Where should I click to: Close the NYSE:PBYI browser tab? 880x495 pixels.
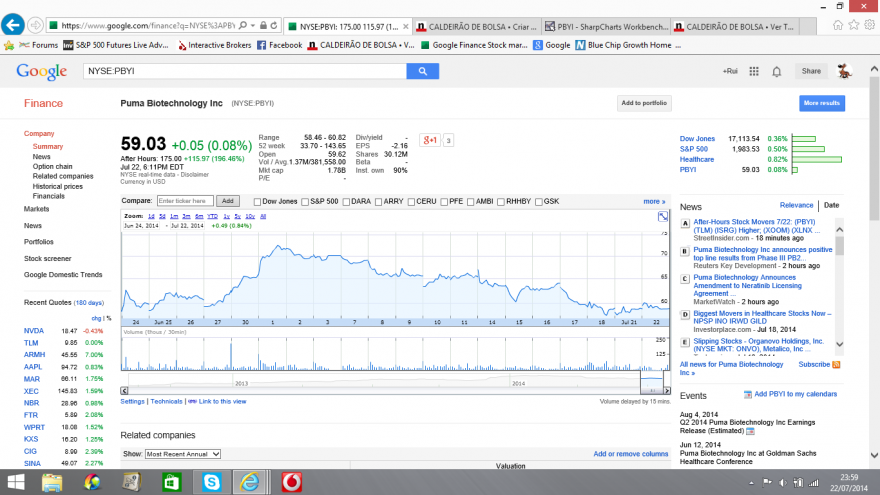click(406, 26)
